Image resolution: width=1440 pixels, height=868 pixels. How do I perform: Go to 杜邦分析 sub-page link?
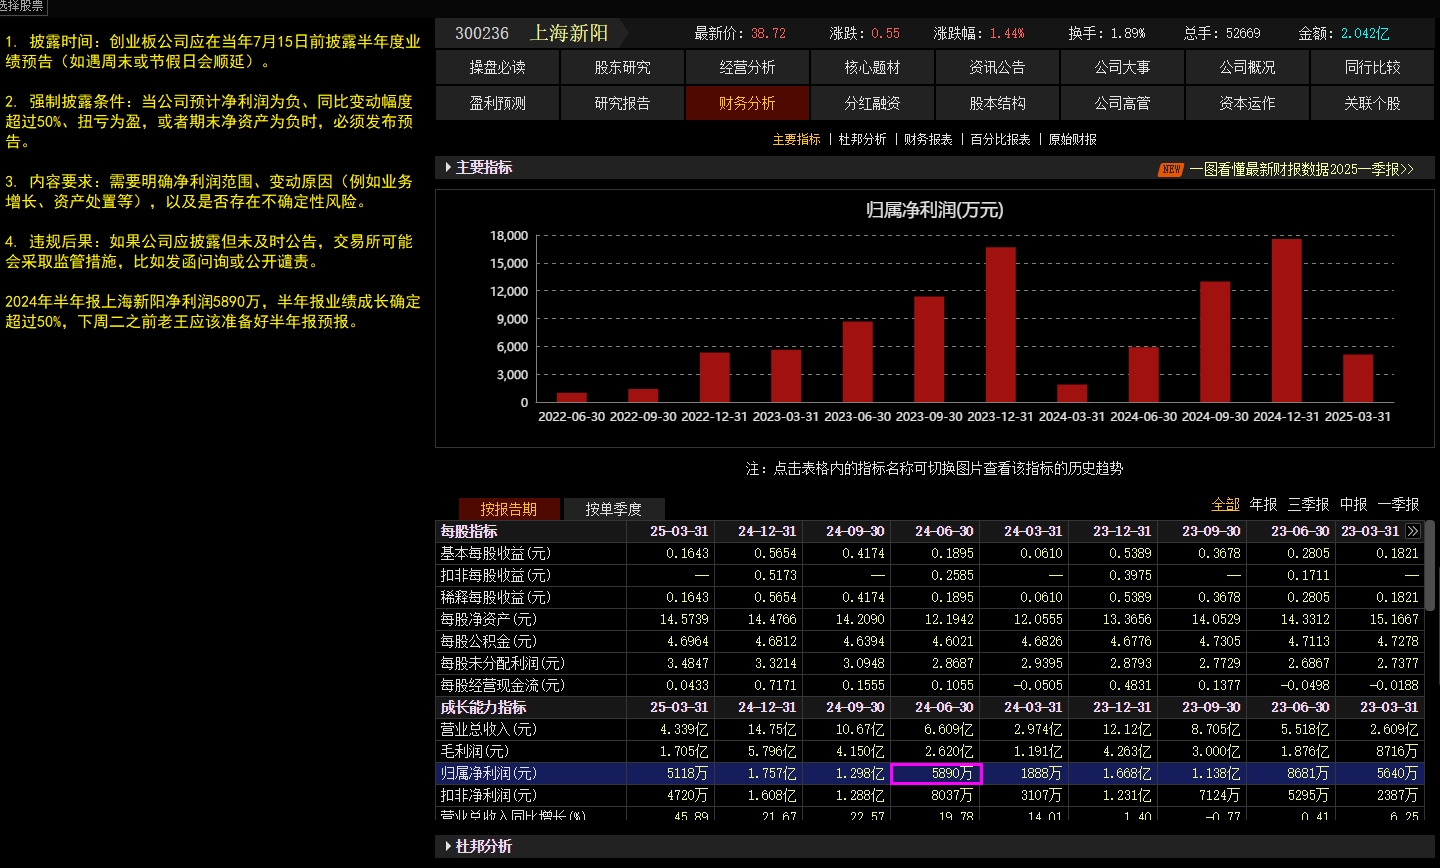click(862, 139)
